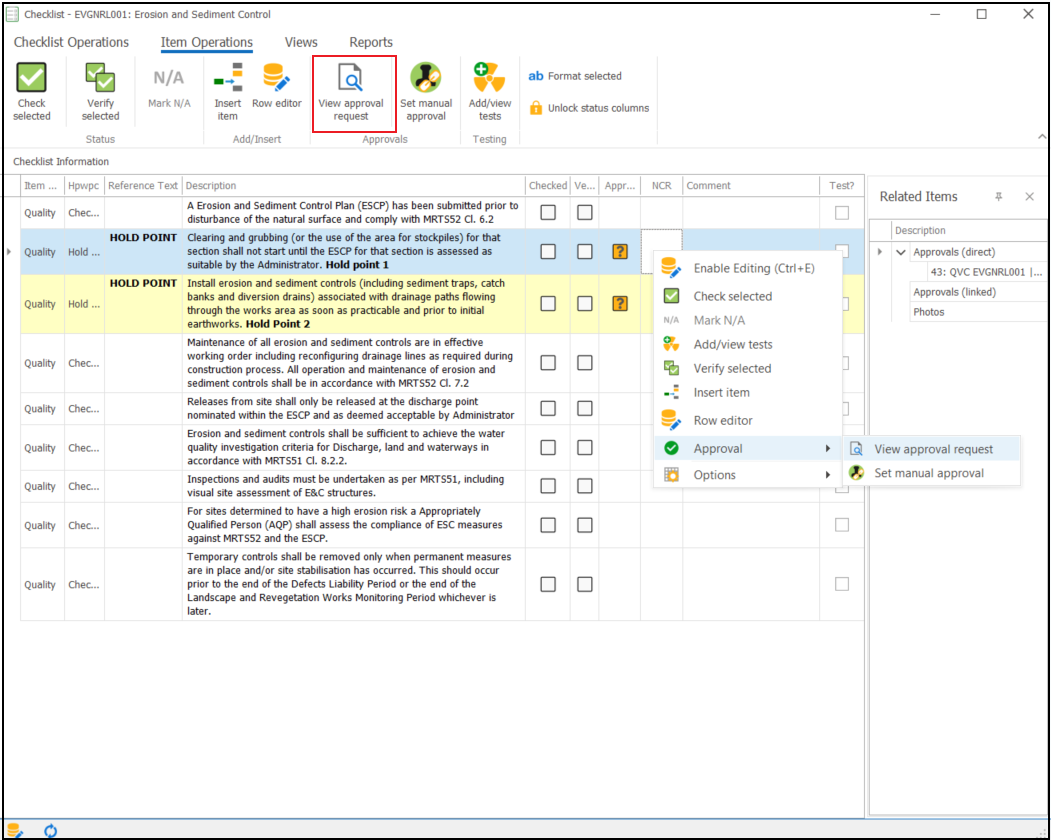The image size is (1051, 840).
Task: Select the Temporary controls shall be removed description
Action: pyautogui.click(x=353, y=584)
